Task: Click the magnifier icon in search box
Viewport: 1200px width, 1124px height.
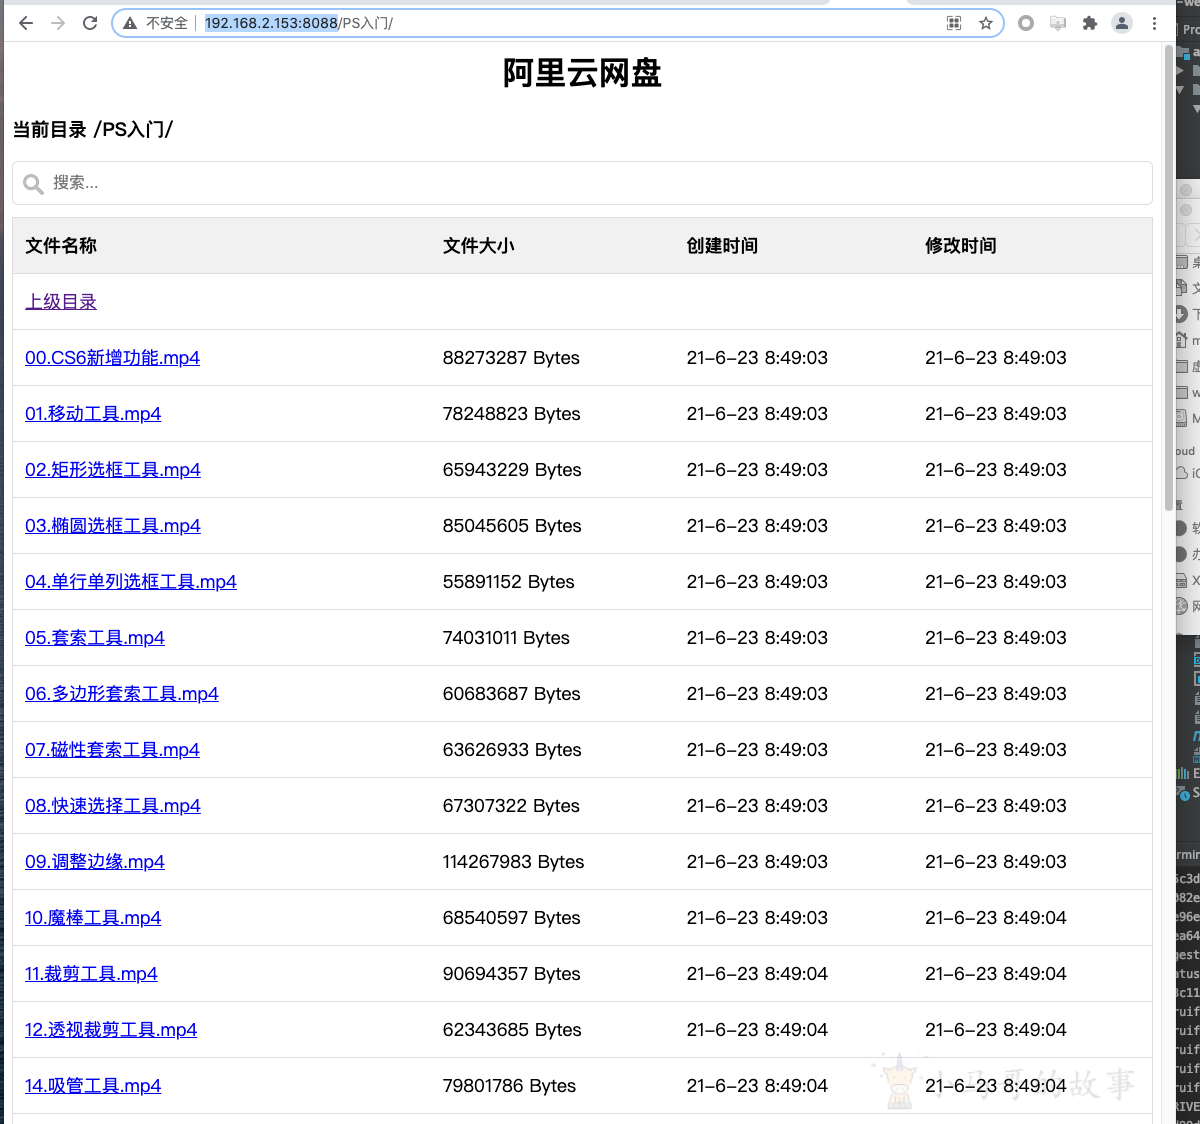Action: click(x=33, y=184)
